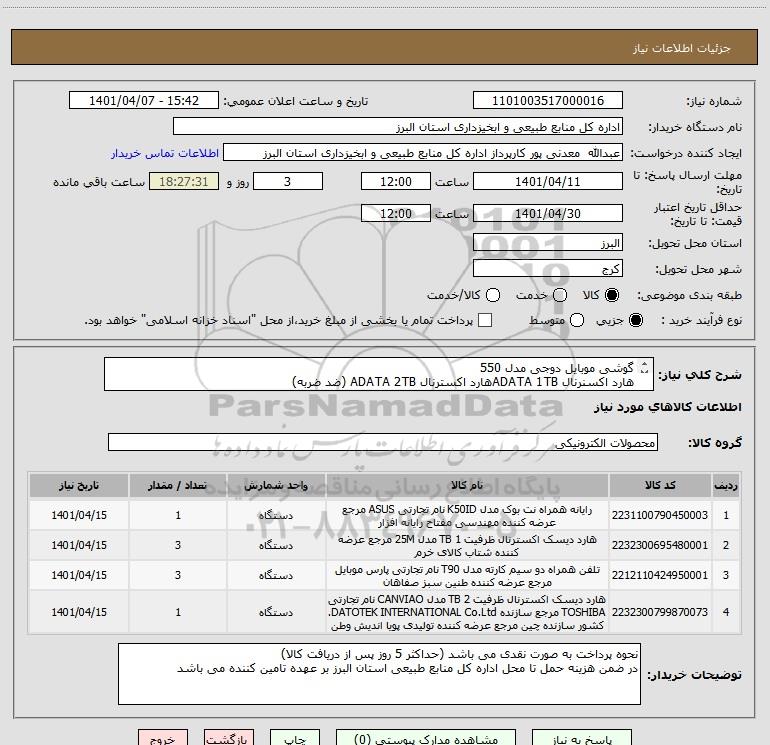Click the need date in row 4
This screenshot has width=770, height=745.
click(x=79, y=612)
